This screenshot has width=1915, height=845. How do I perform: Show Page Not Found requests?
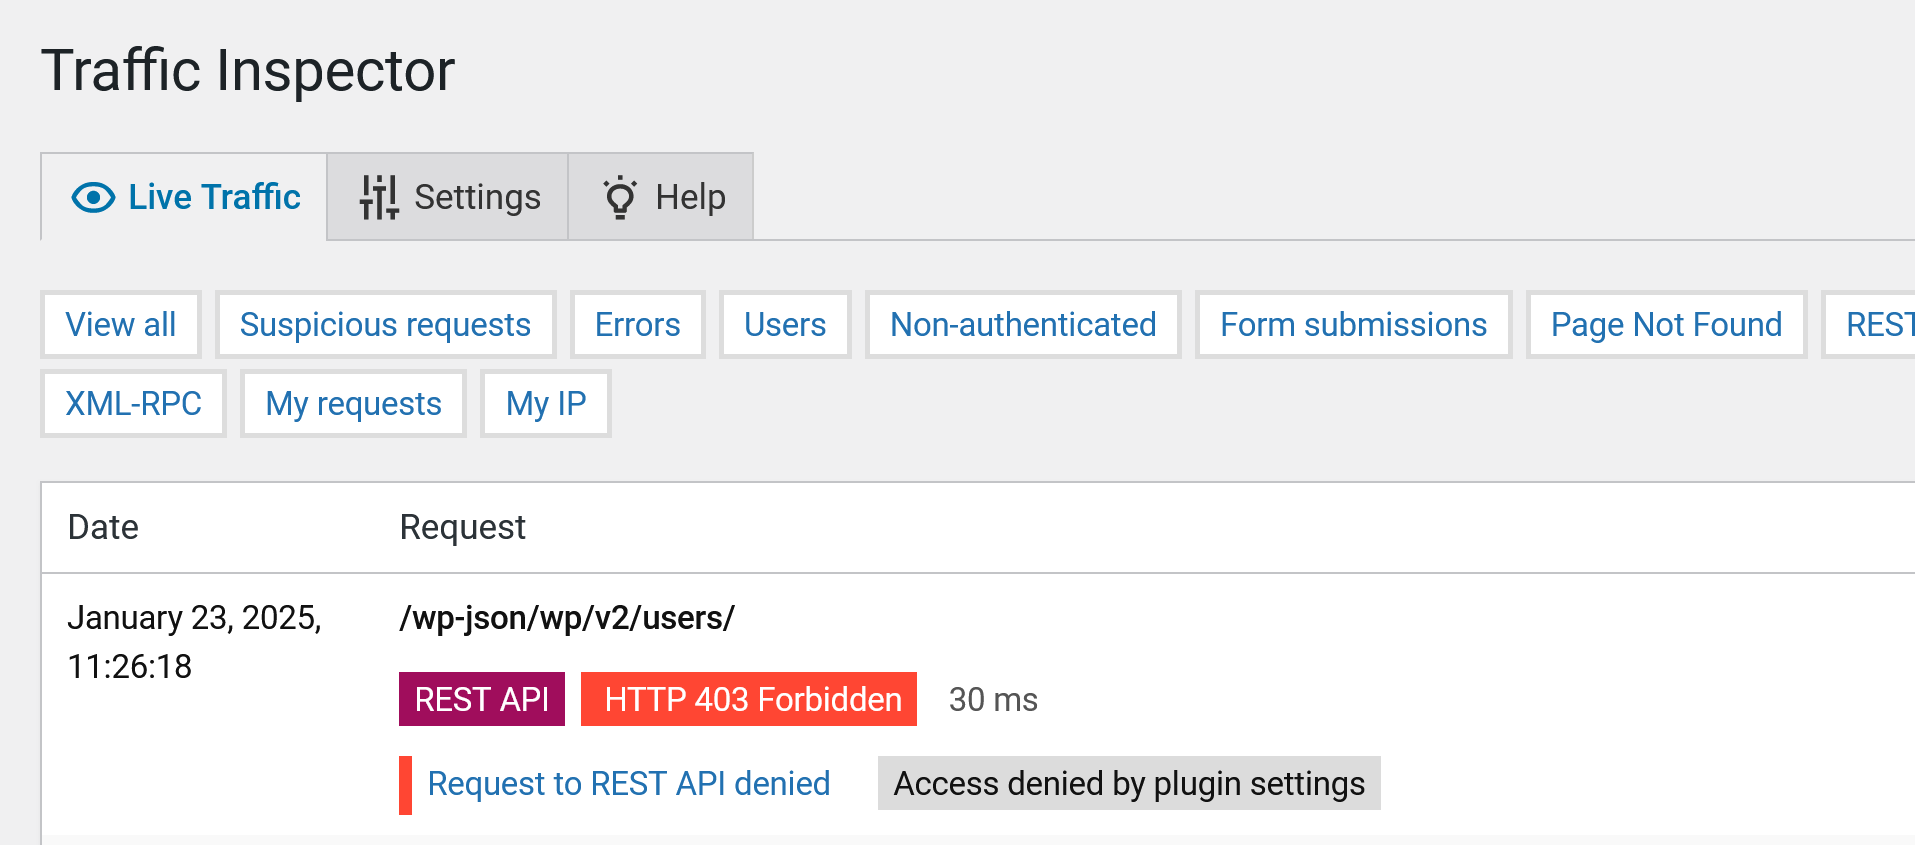1666,325
